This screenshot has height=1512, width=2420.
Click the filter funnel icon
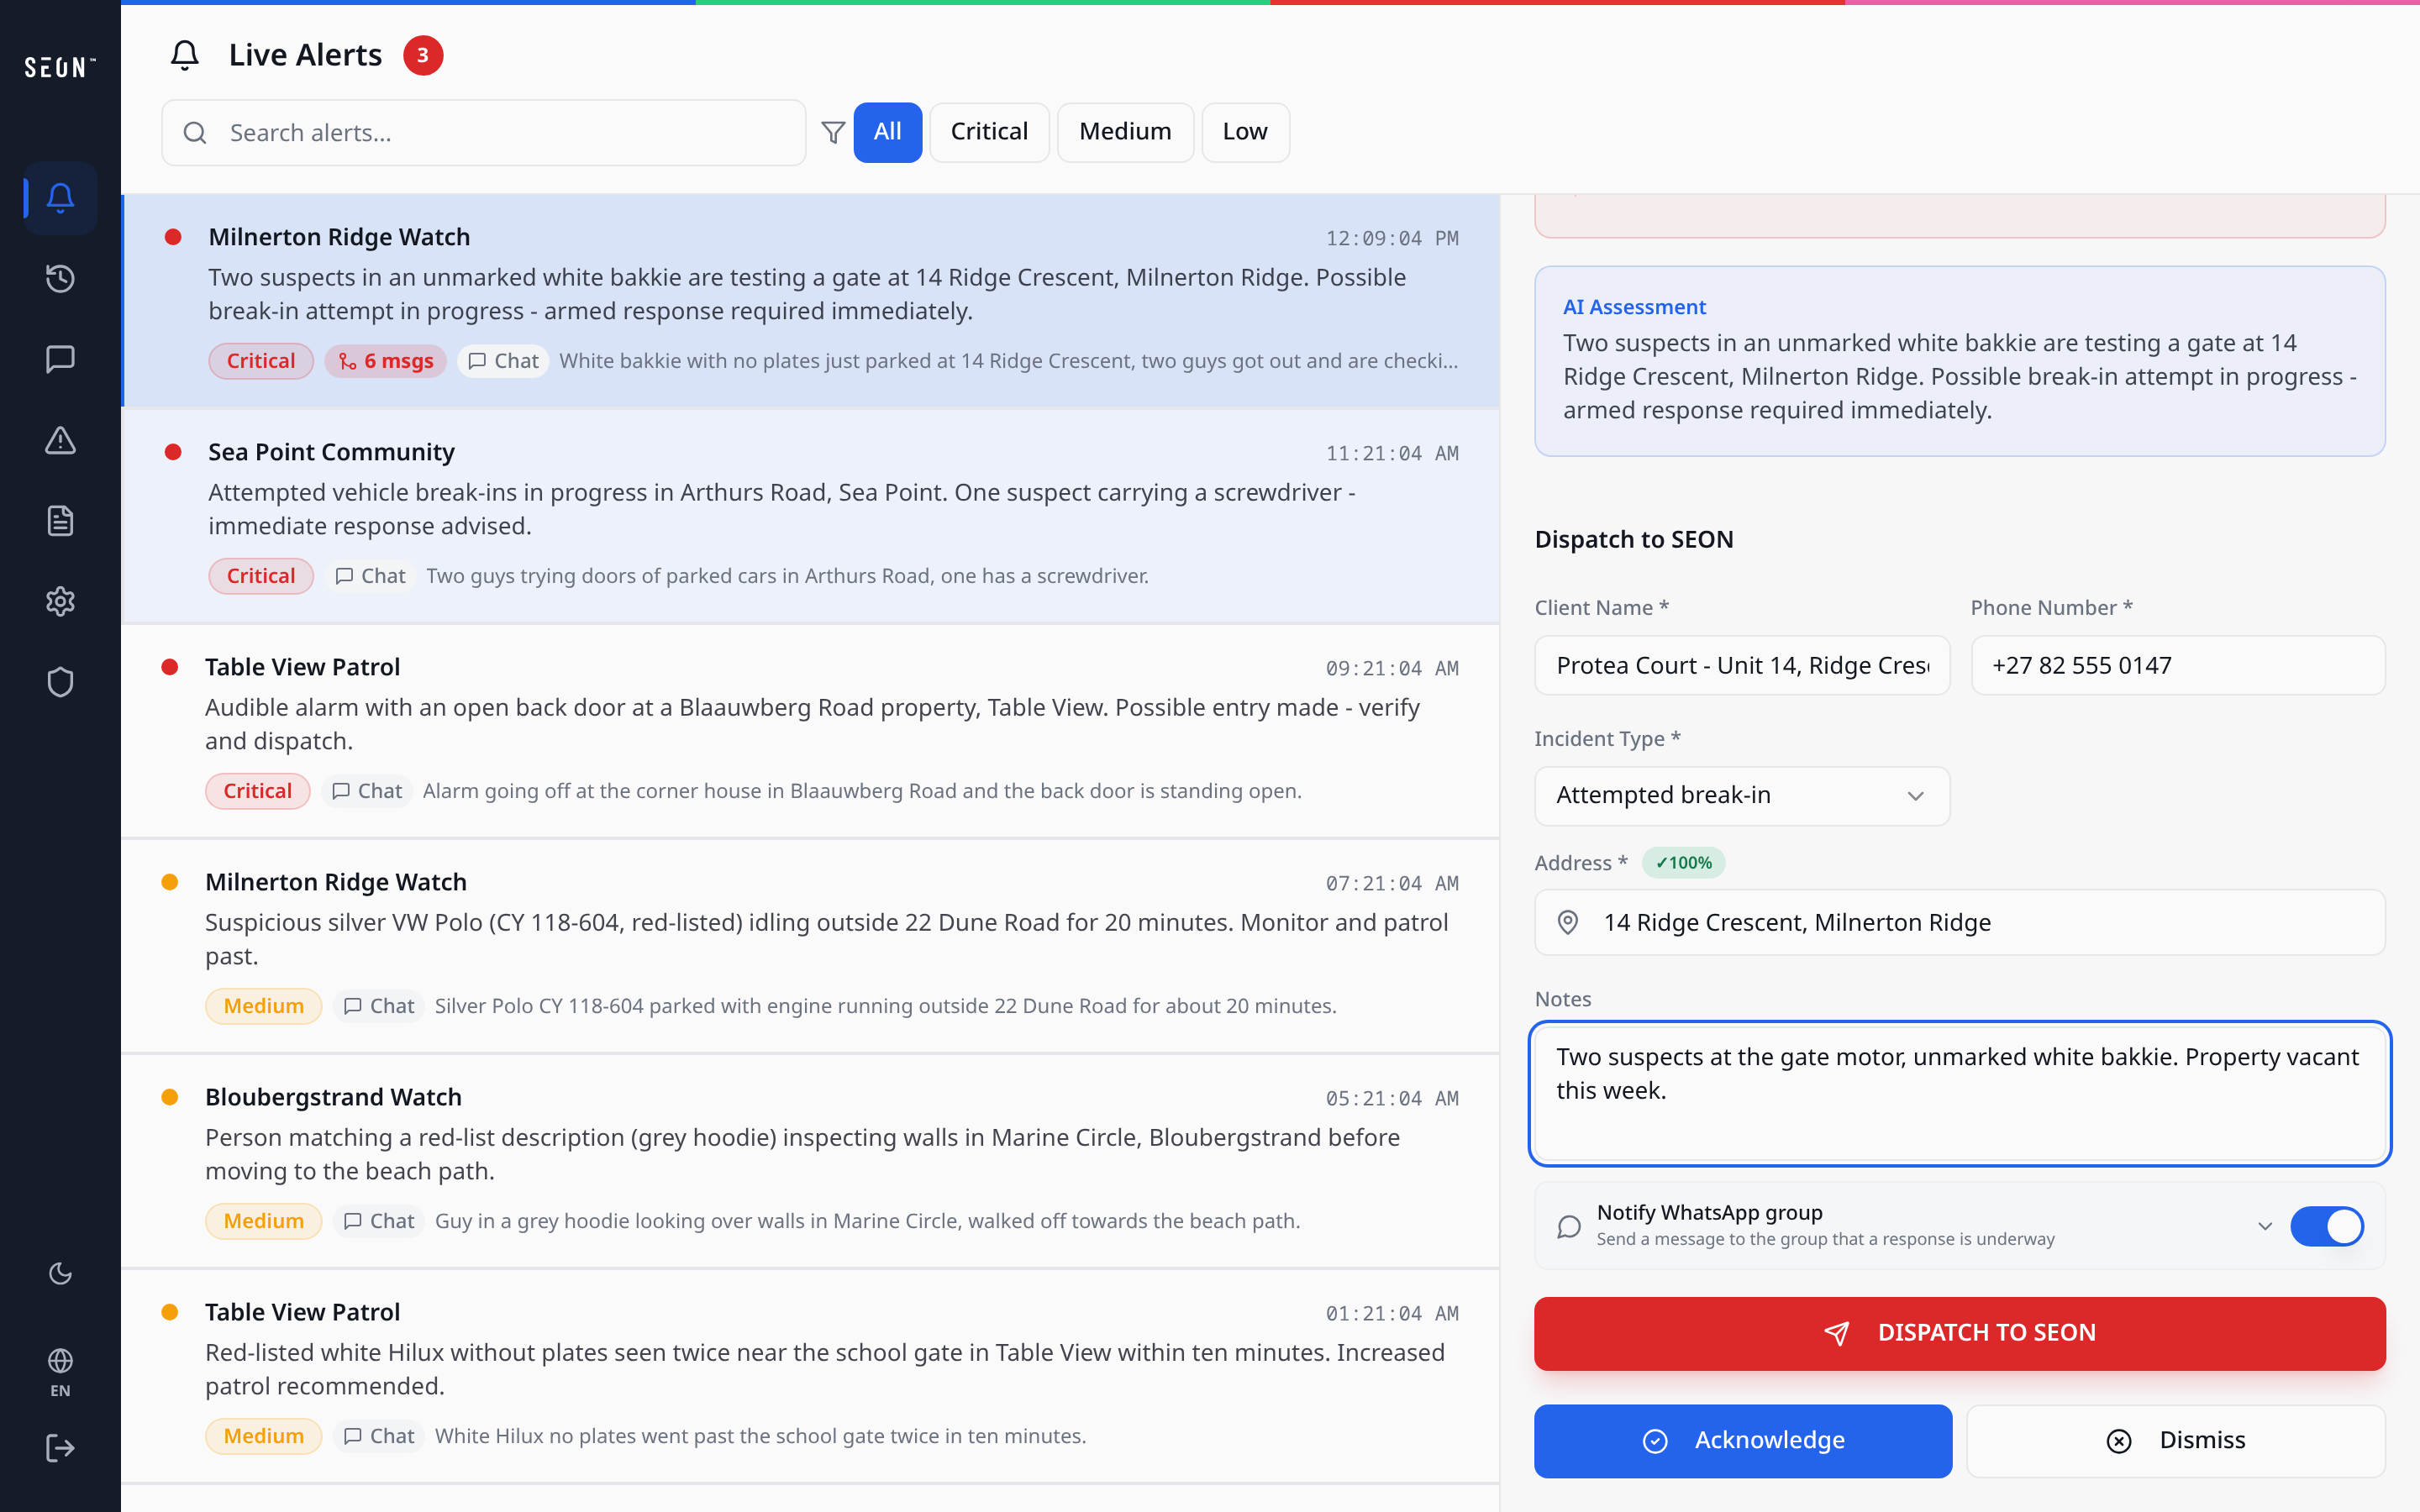pos(833,132)
